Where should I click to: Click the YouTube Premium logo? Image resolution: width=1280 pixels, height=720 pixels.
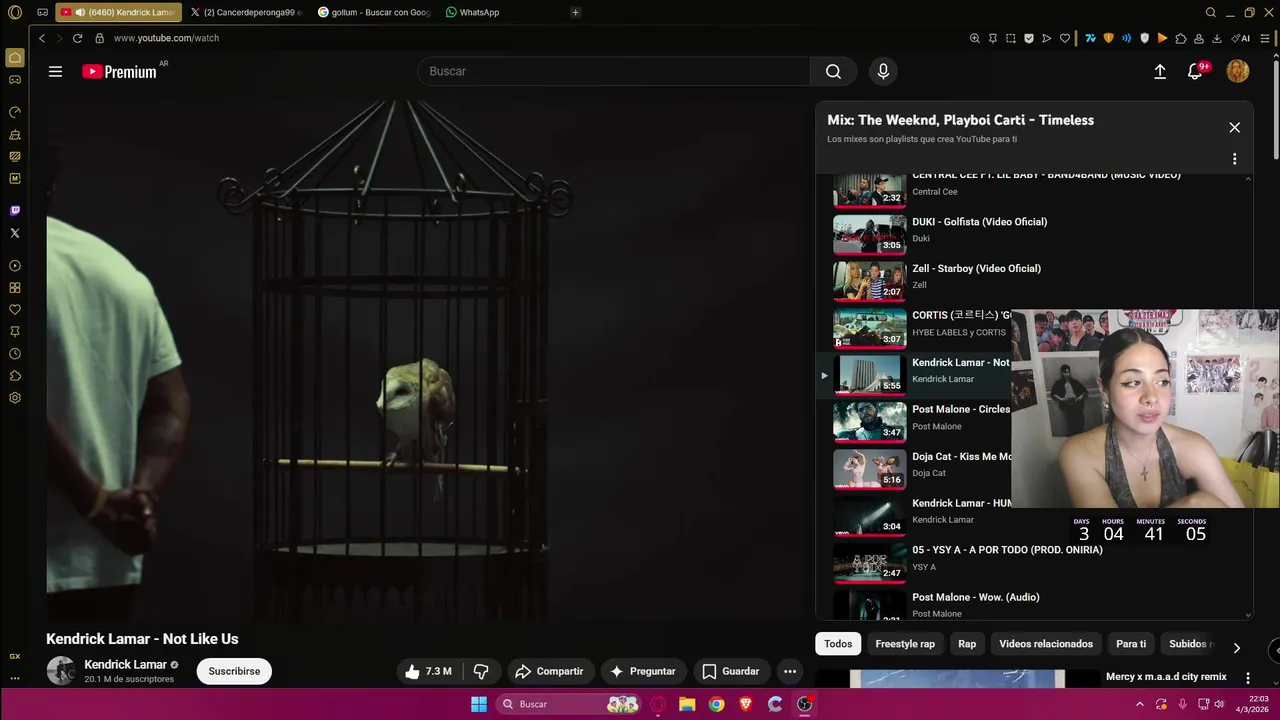[x=119, y=71]
